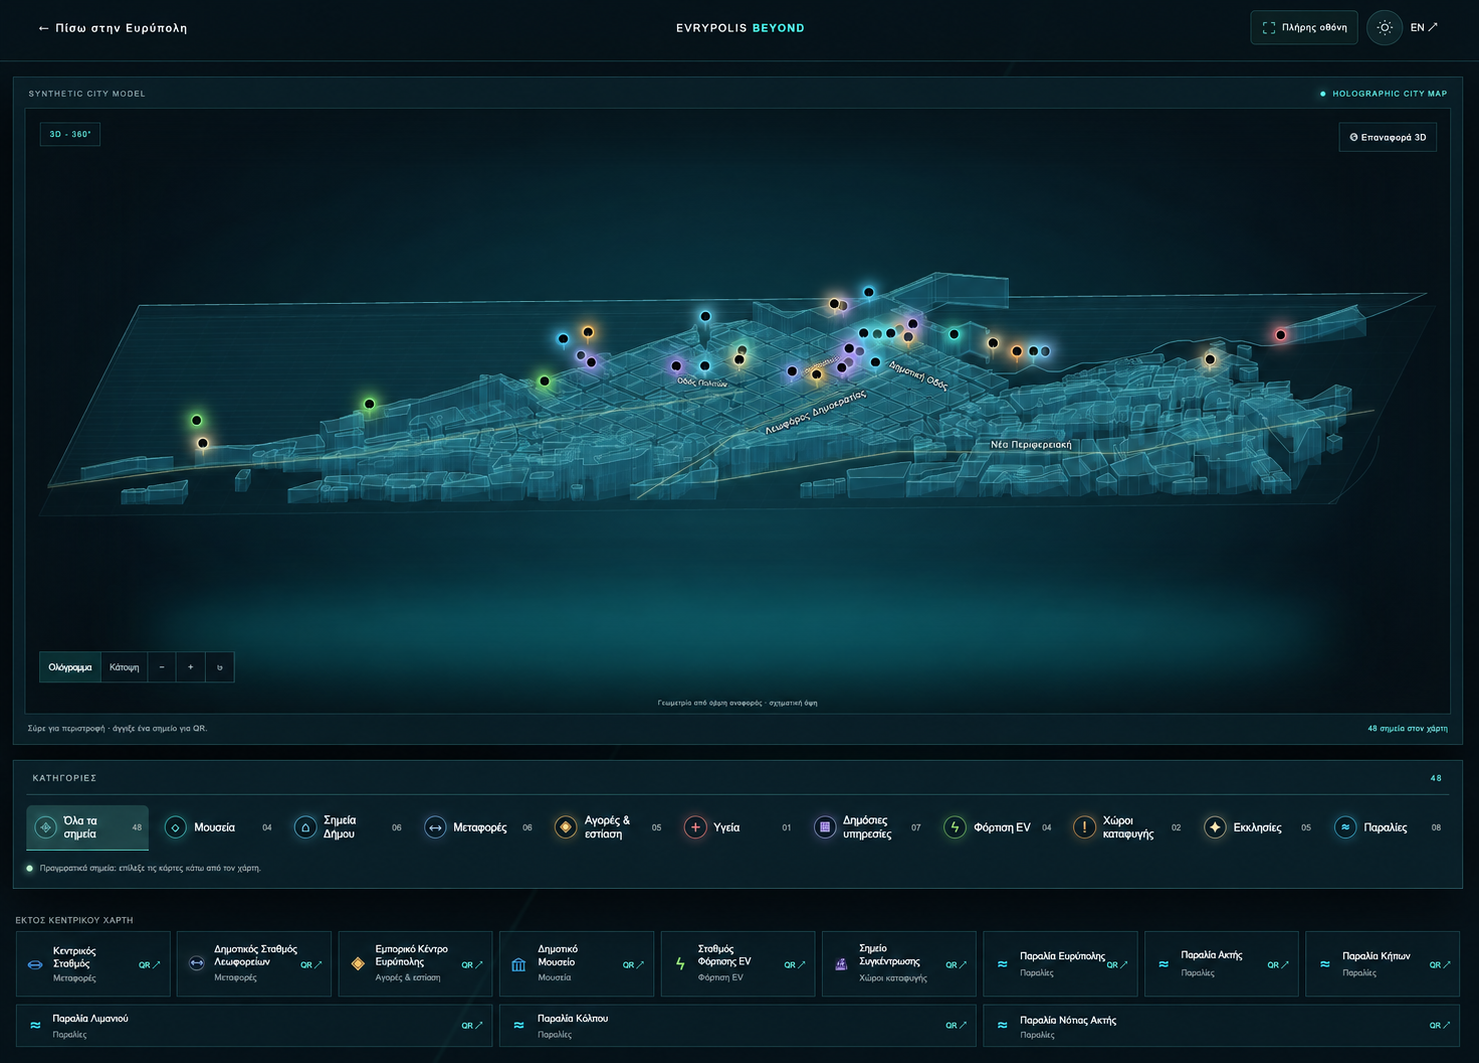The width and height of the screenshot is (1479, 1063).
Task: Open the Παραλία Κήπων card
Action: tap(1382, 964)
